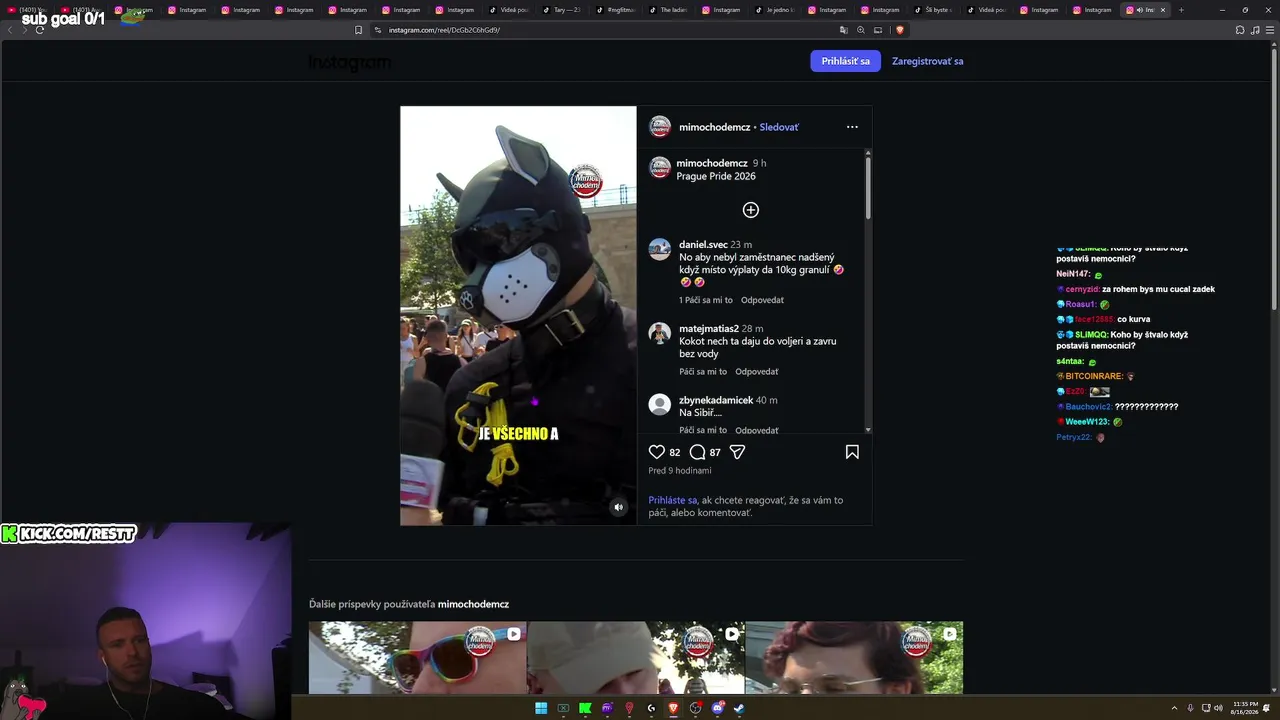
Task: Open the Windows Start menu
Action: tap(541, 708)
